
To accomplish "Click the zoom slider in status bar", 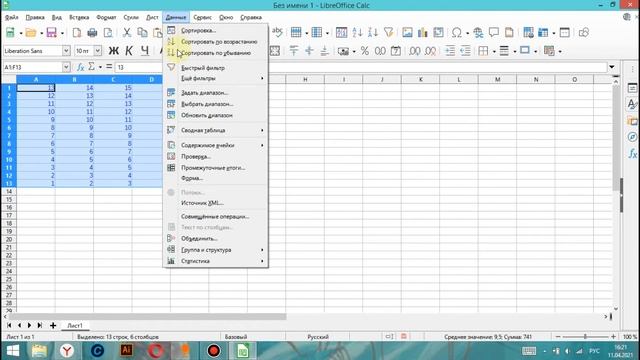I will [585, 337].
